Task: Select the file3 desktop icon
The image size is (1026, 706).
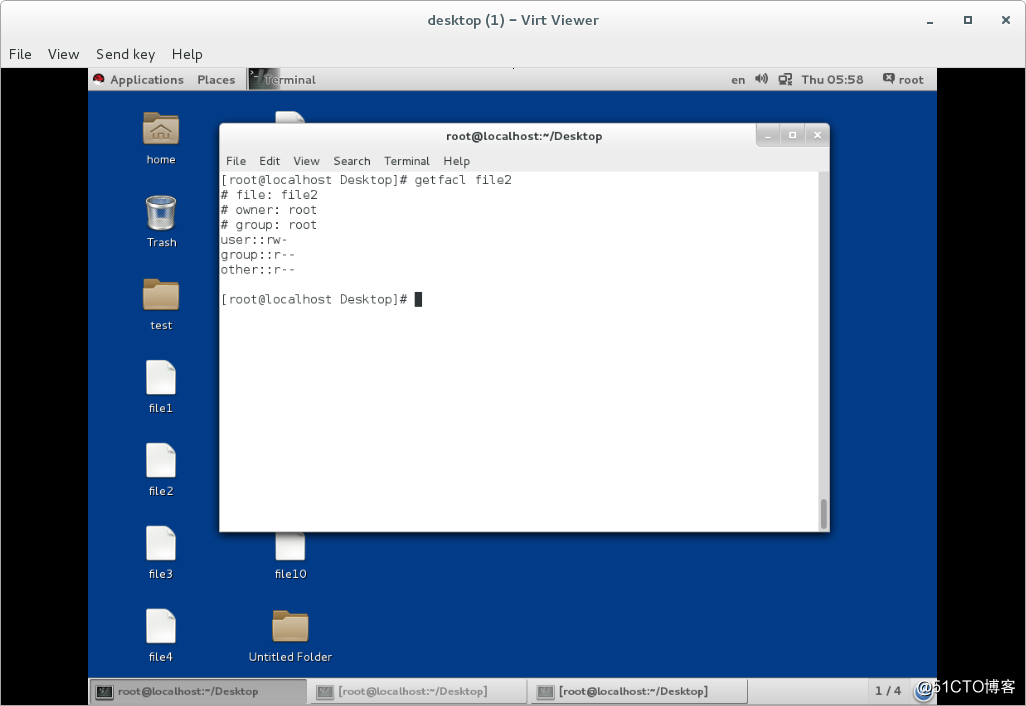Action: point(160,543)
